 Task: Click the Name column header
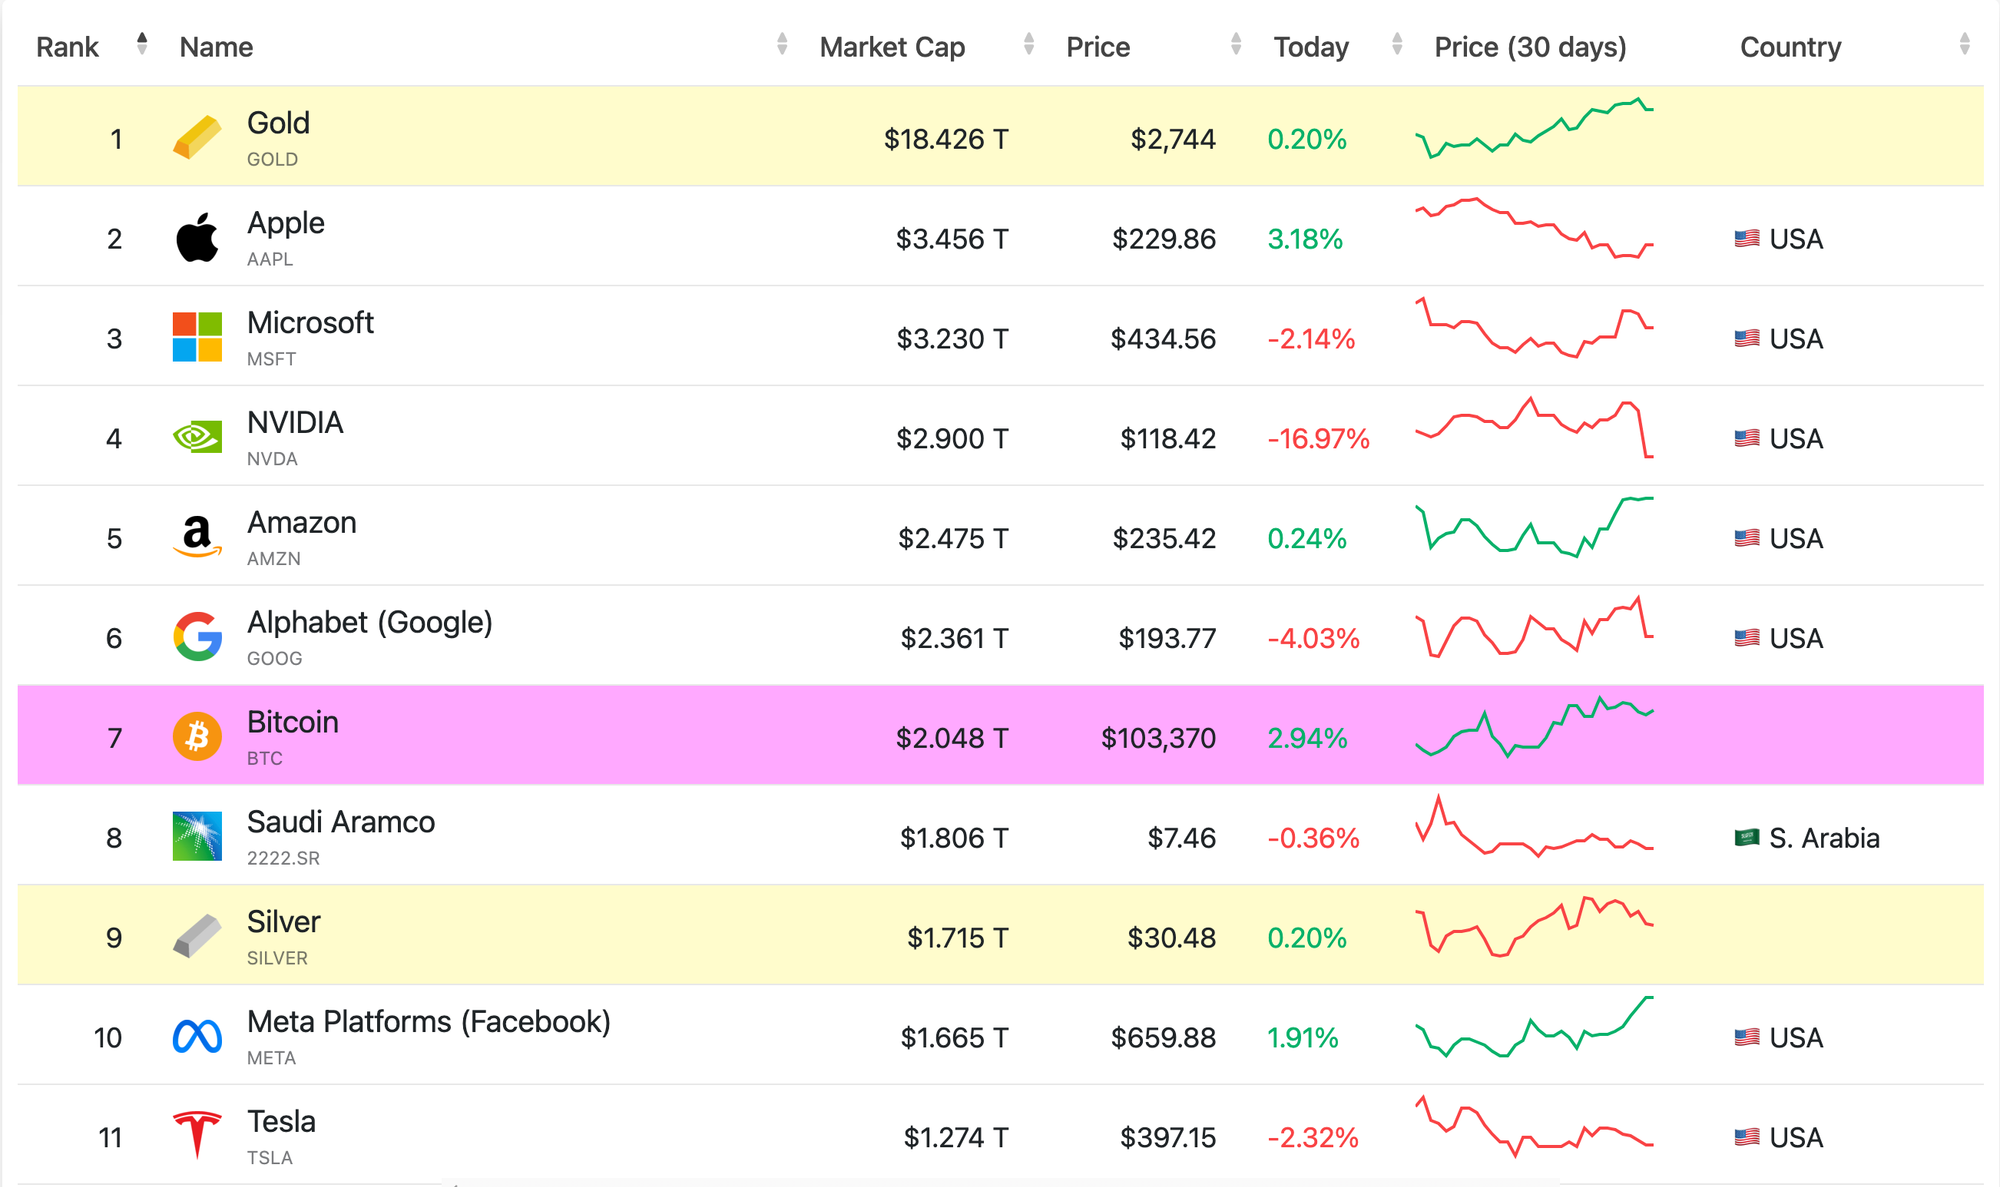(216, 47)
